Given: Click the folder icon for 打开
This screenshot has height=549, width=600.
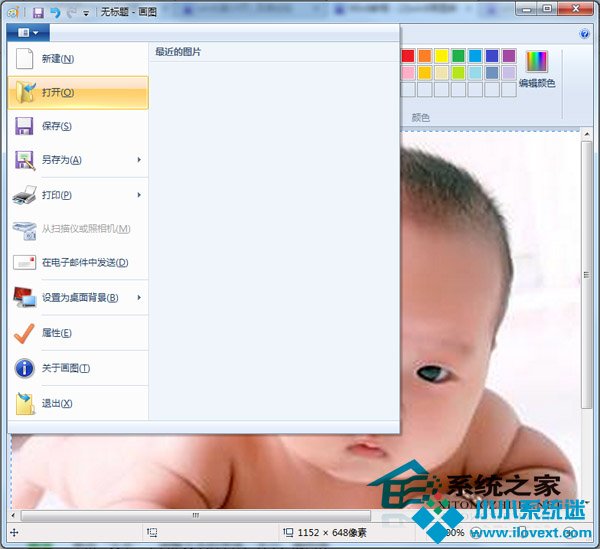Looking at the screenshot, I should pos(25,92).
